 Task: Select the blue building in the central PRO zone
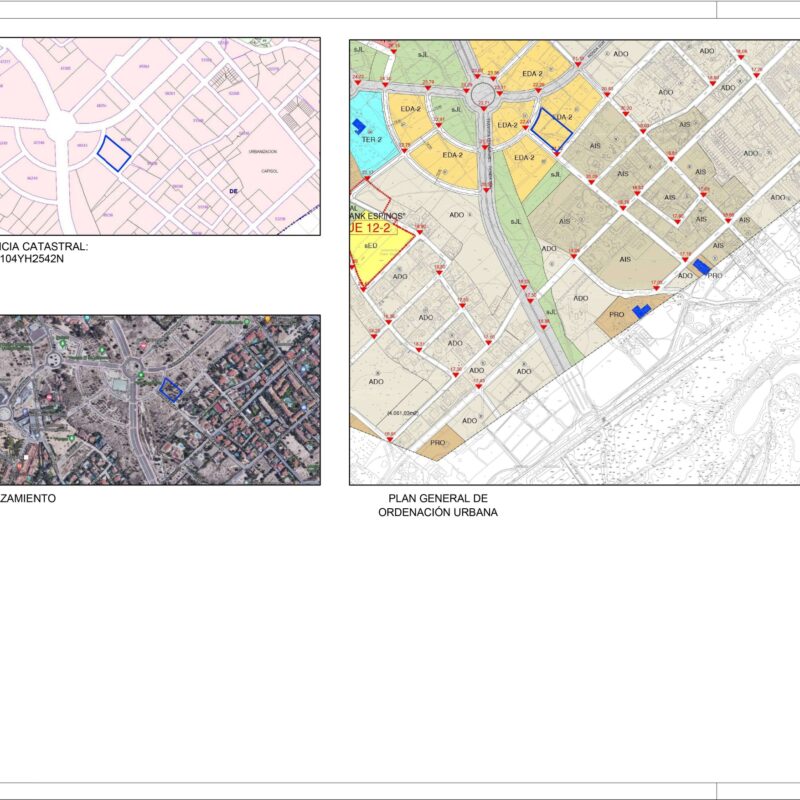tap(641, 312)
